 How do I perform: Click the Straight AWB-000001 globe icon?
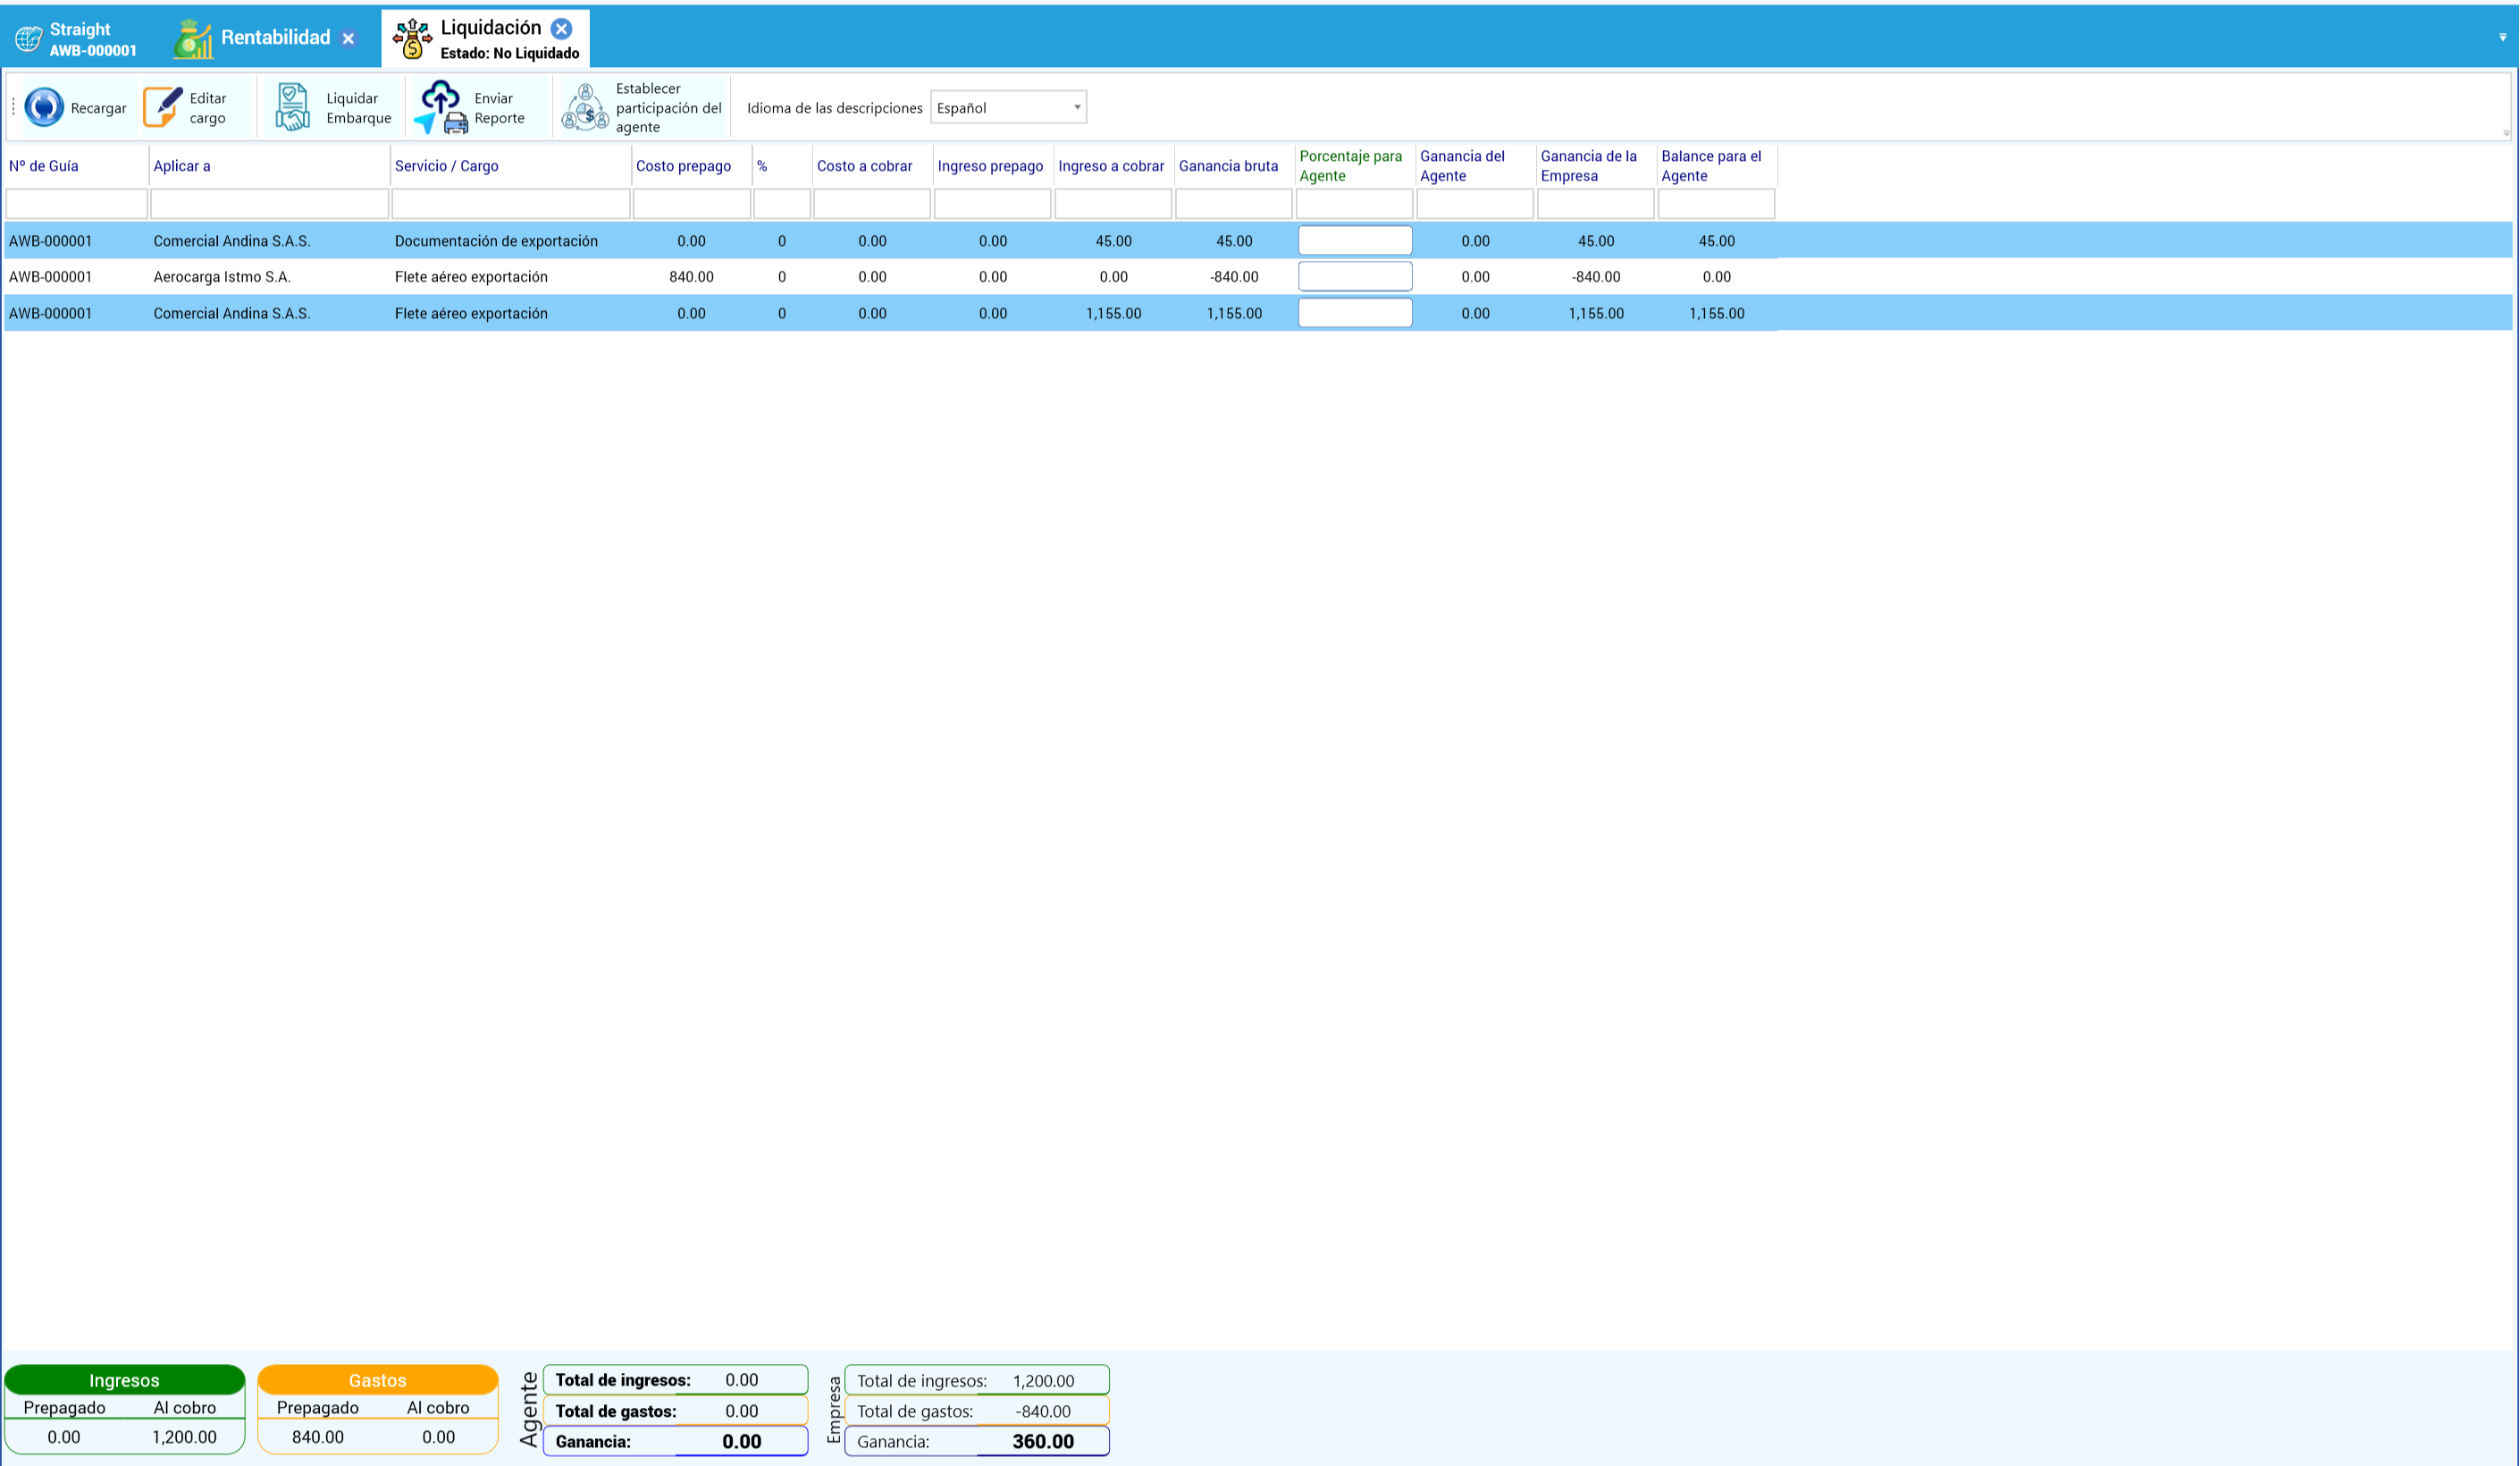28,39
